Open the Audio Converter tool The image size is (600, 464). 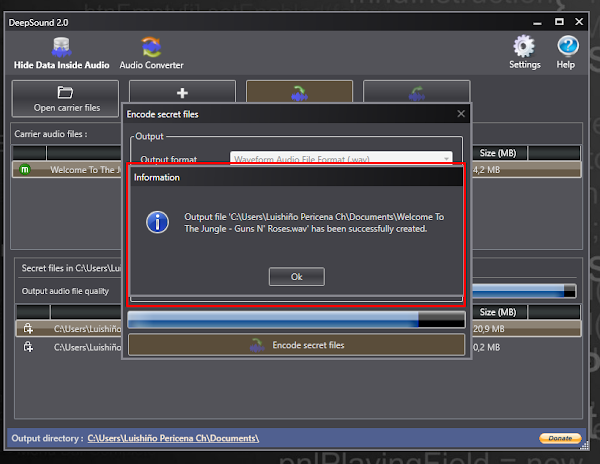[152, 54]
